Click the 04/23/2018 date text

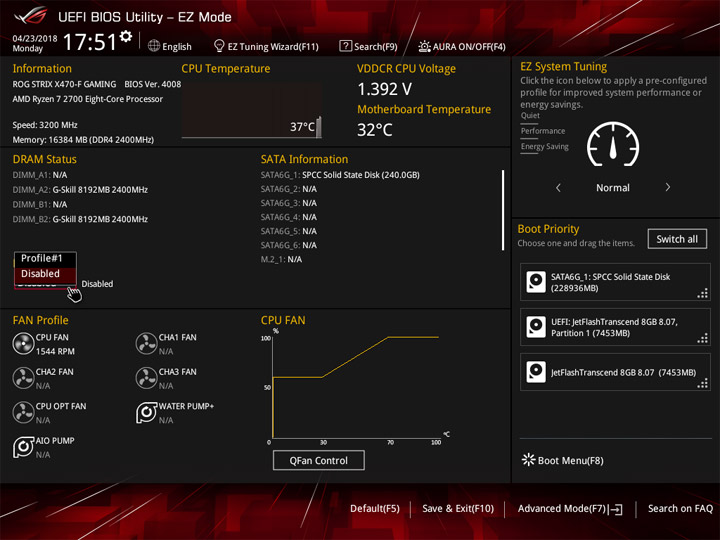[x=34, y=38]
